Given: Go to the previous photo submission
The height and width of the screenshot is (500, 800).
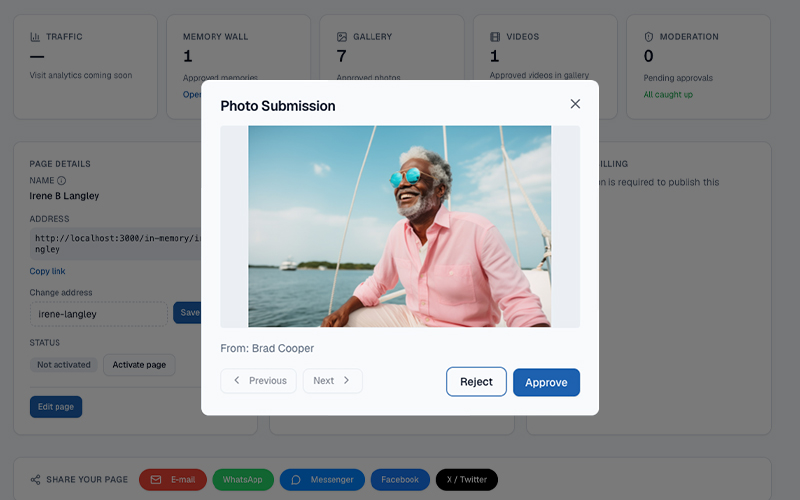Looking at the screenshot, I should point(258,381).
